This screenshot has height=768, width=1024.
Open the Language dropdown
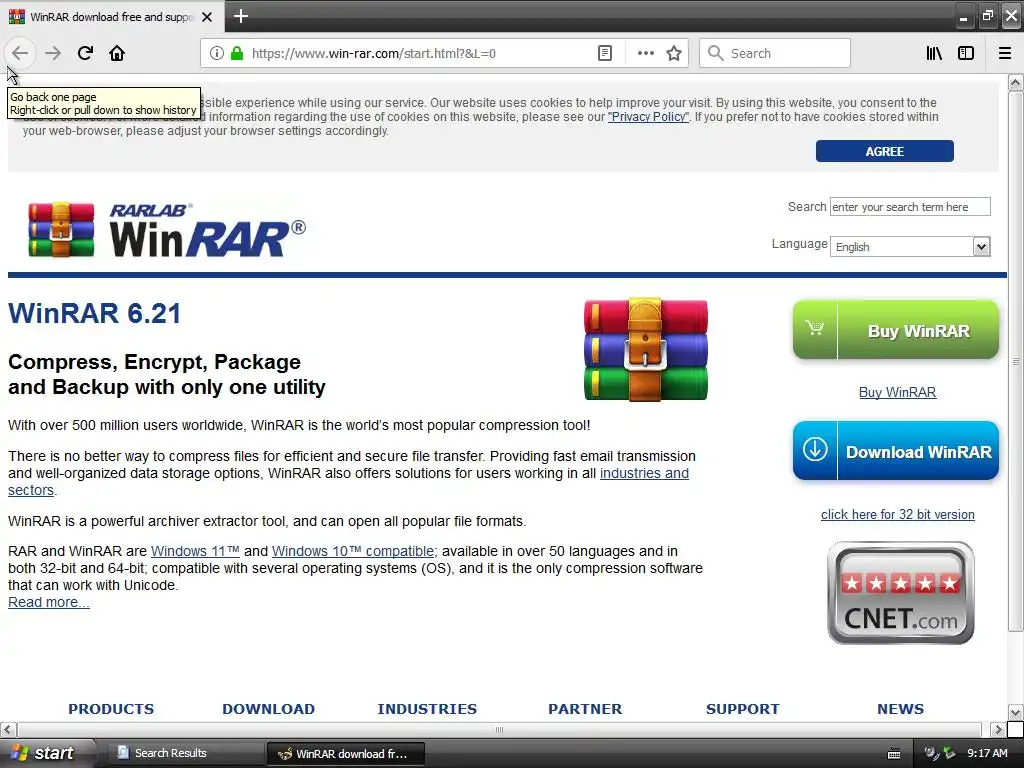[910, 246]
